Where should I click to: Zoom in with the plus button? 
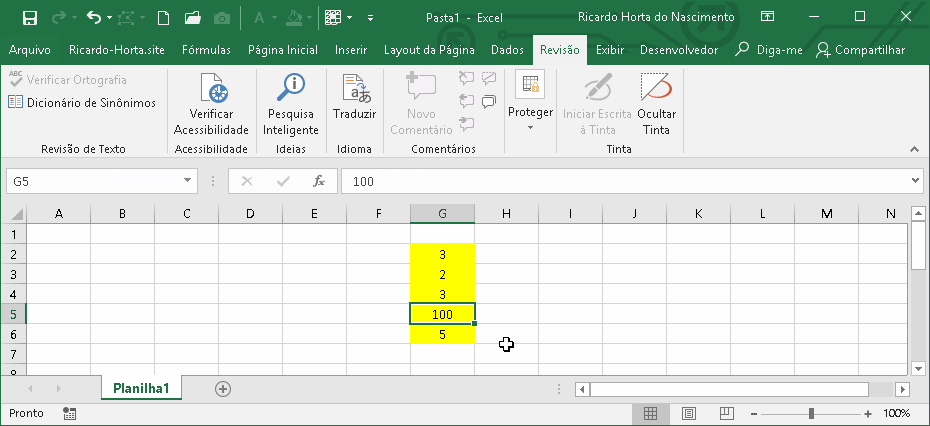point(868,414)
